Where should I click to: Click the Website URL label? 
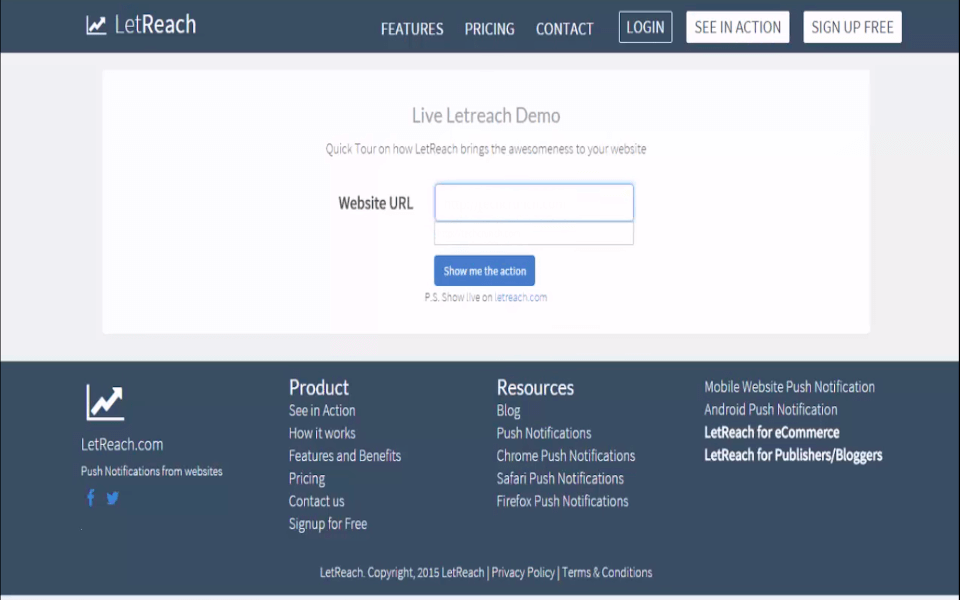[x=375, y=203]
